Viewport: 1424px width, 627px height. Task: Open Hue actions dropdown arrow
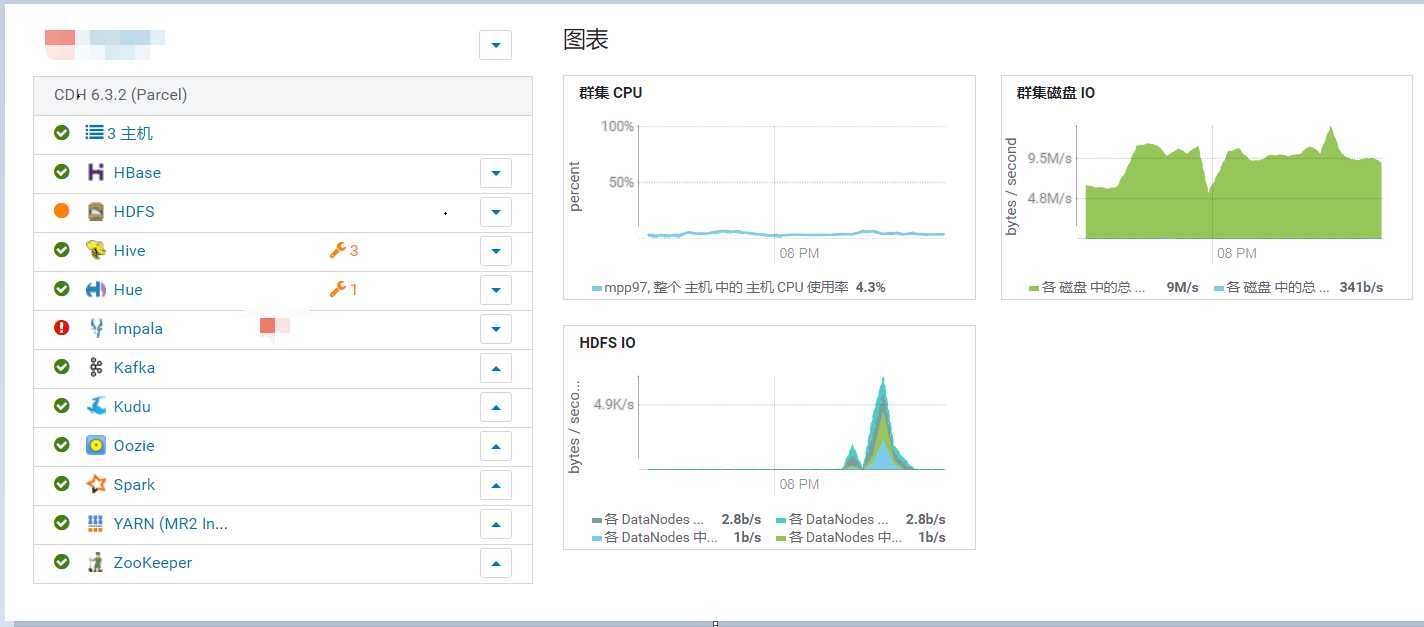[x=496, y=289]
